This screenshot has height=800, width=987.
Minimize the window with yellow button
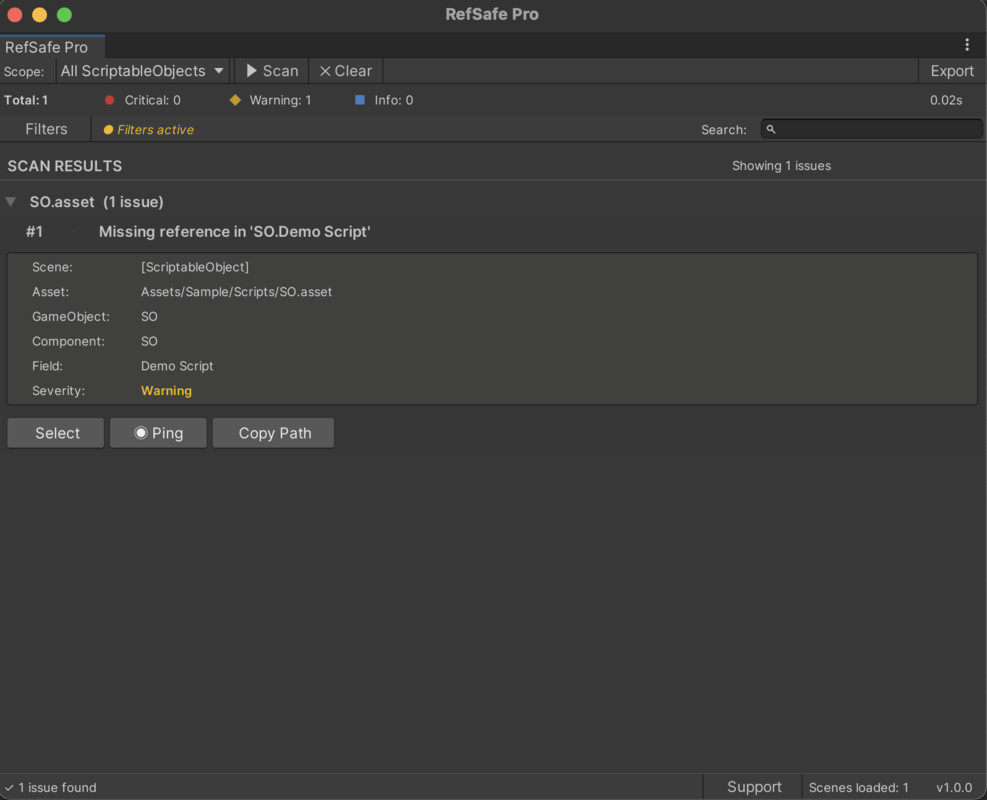[x=40, y=14]
